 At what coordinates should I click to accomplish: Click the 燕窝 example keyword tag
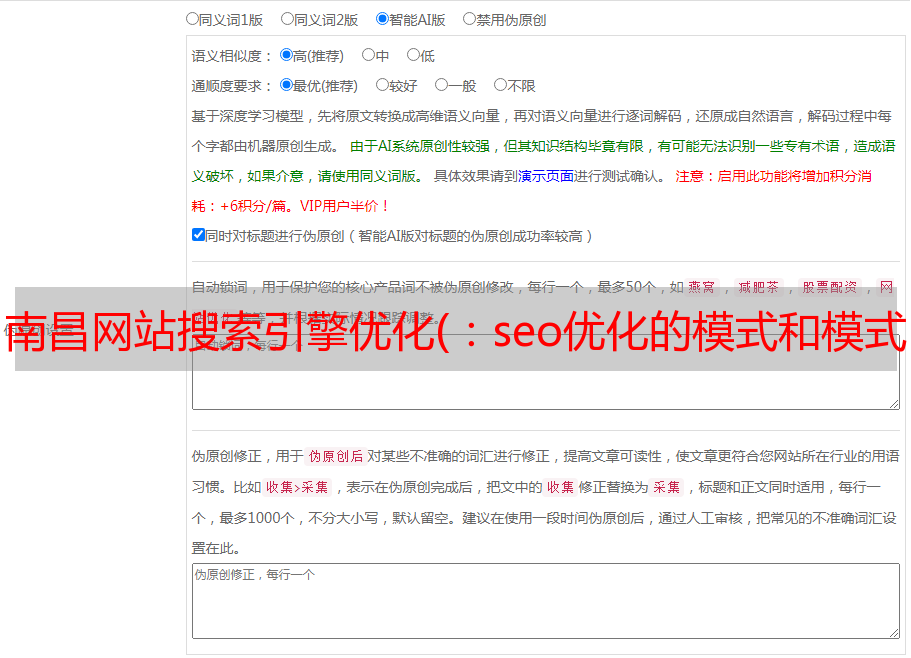click(x=701, y=287)
